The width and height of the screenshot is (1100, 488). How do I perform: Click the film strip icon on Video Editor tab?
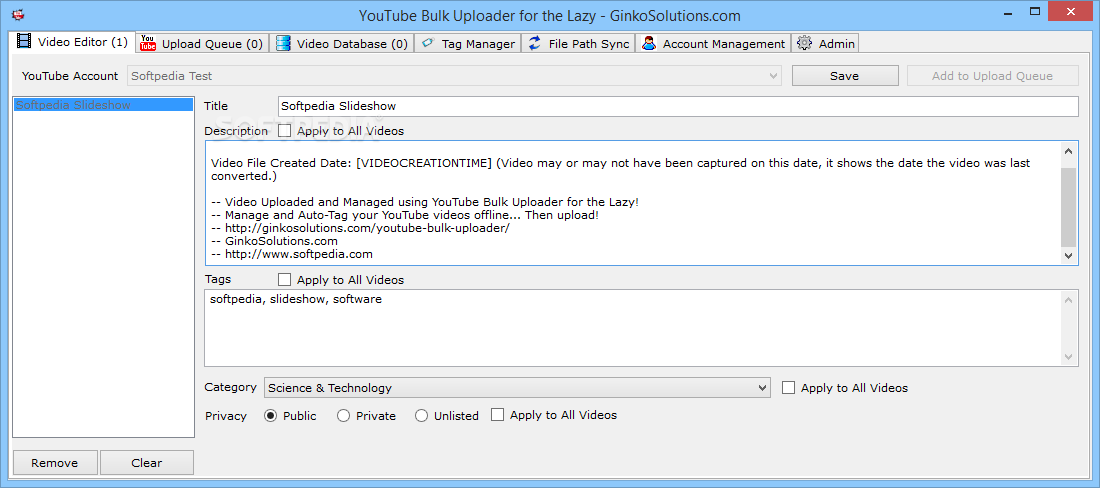24,41
